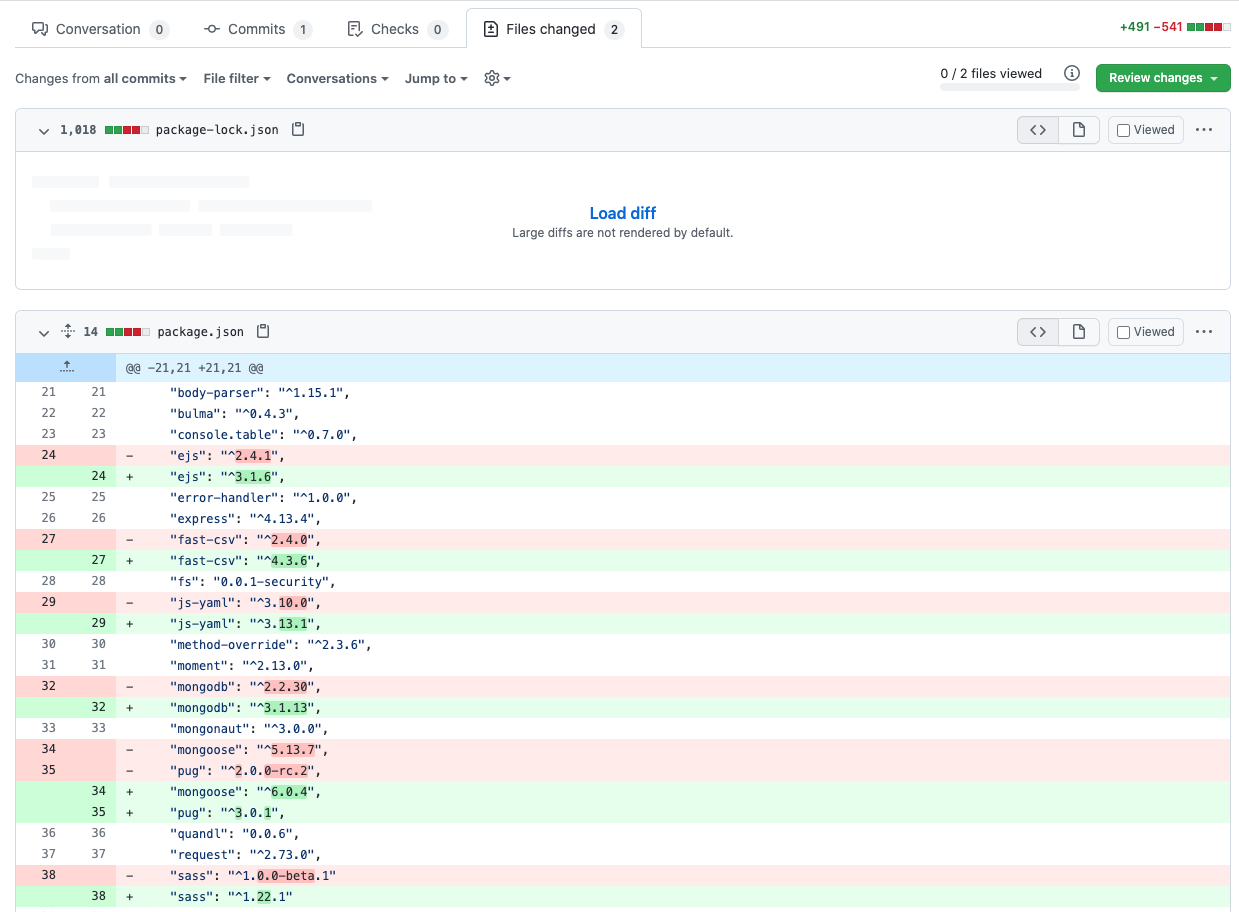Mark package.json as Viewed
This screenshot has width=1239, height=912.
pos(1145,332)
